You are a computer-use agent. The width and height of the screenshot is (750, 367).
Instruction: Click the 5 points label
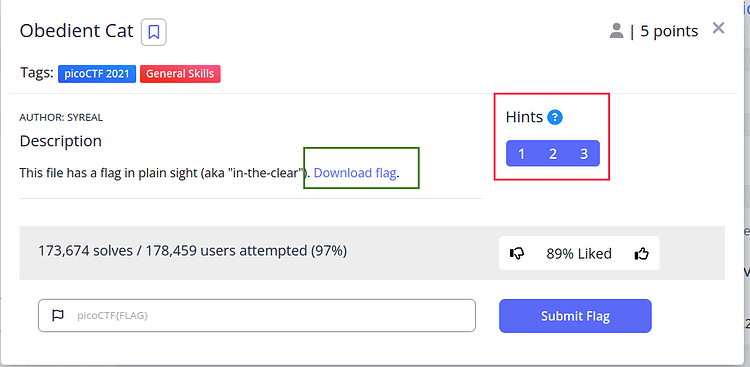point(669,31)
